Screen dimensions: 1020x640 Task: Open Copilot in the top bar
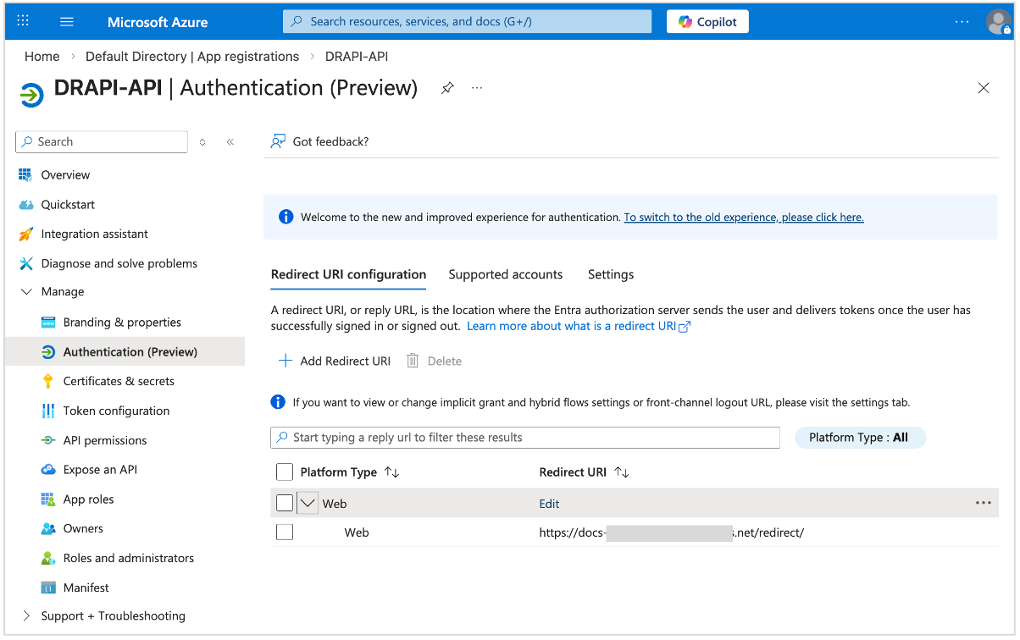click(707, 21)
